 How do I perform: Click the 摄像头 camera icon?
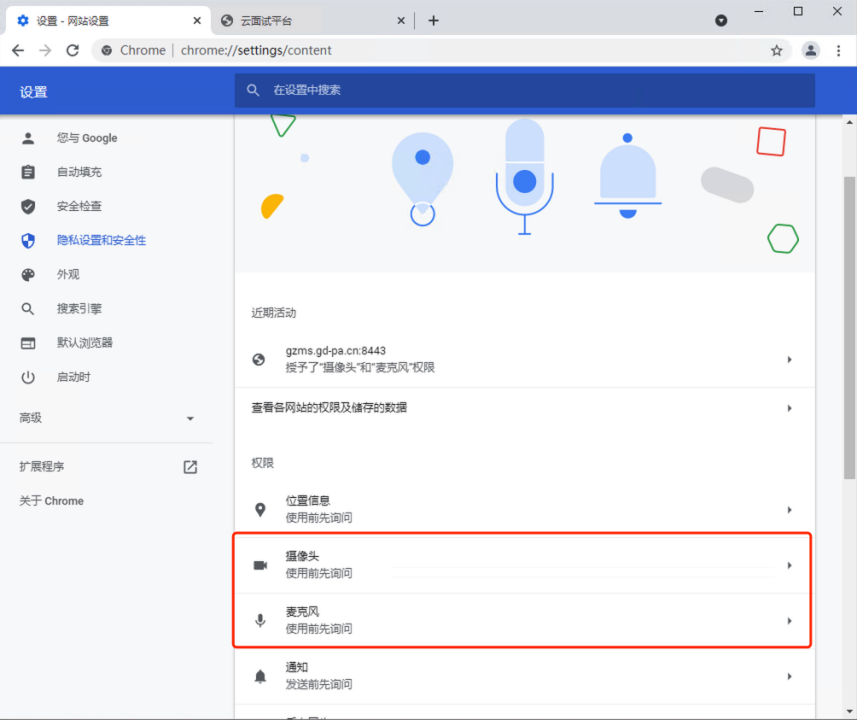pos(260,565)
